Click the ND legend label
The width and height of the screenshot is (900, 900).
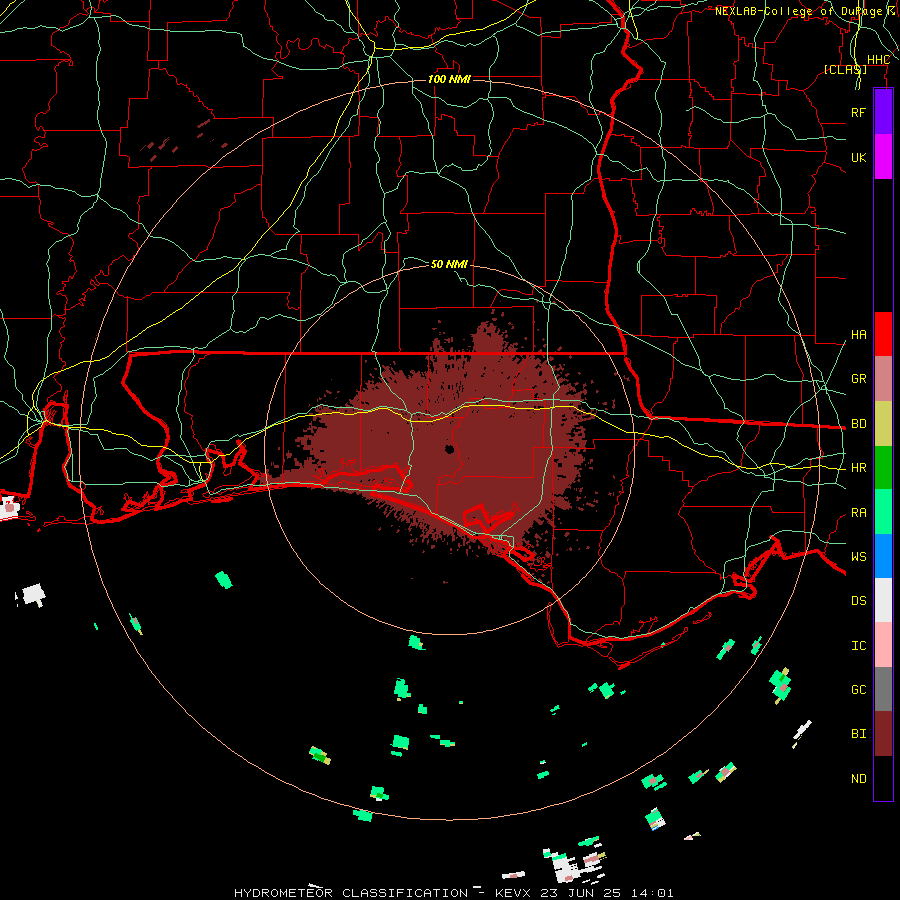point(858,779)
